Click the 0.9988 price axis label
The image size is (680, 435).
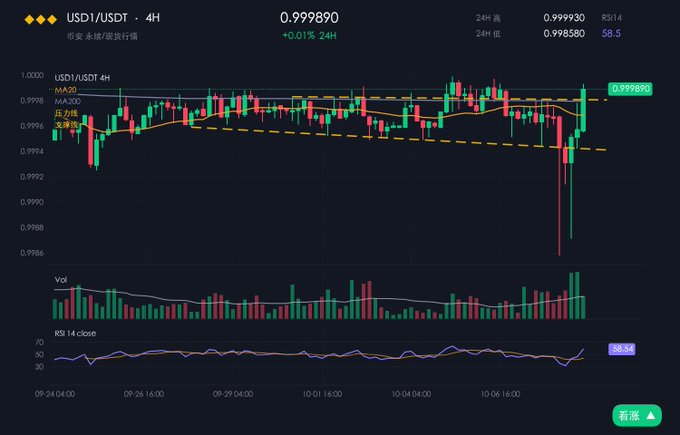tap(32, 228)
